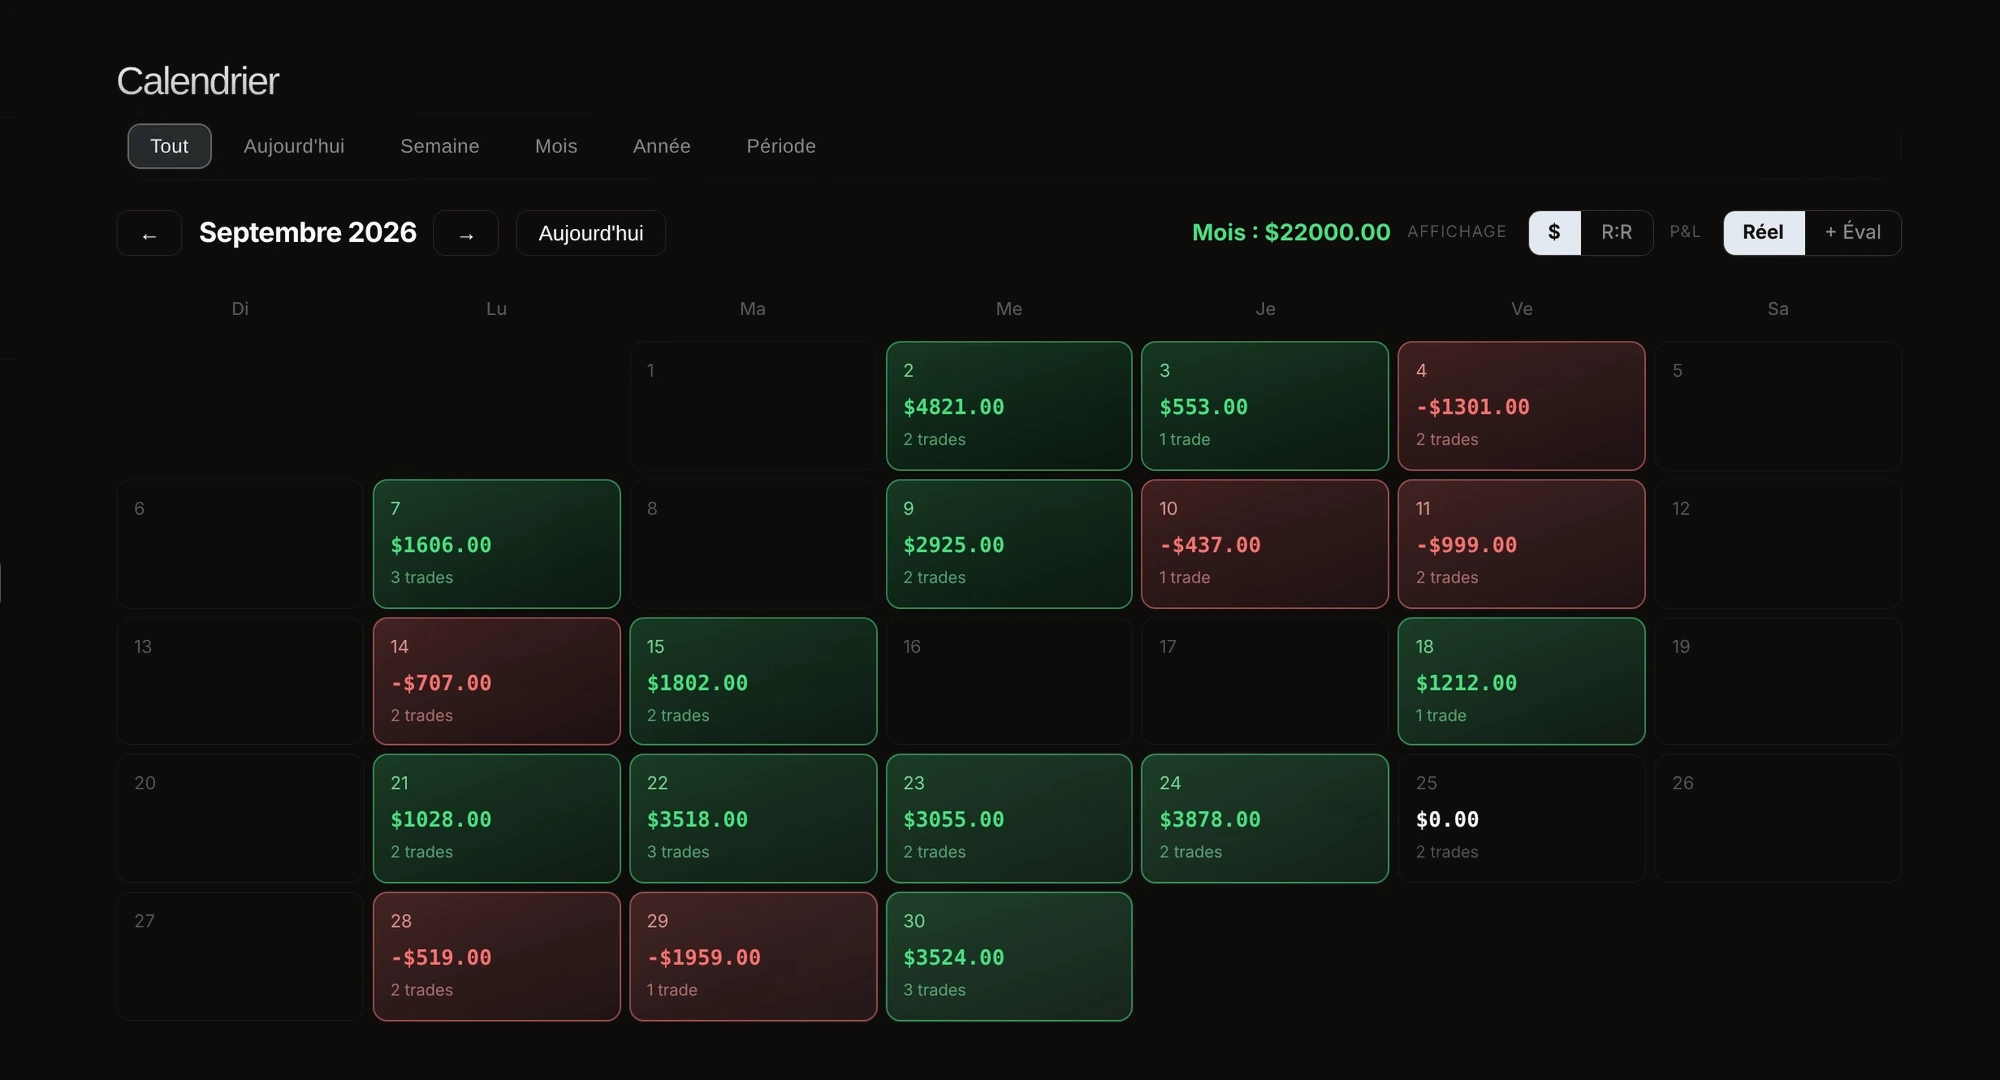
Task: Enable + Éval P&L mode
Action: point(1853,233)
